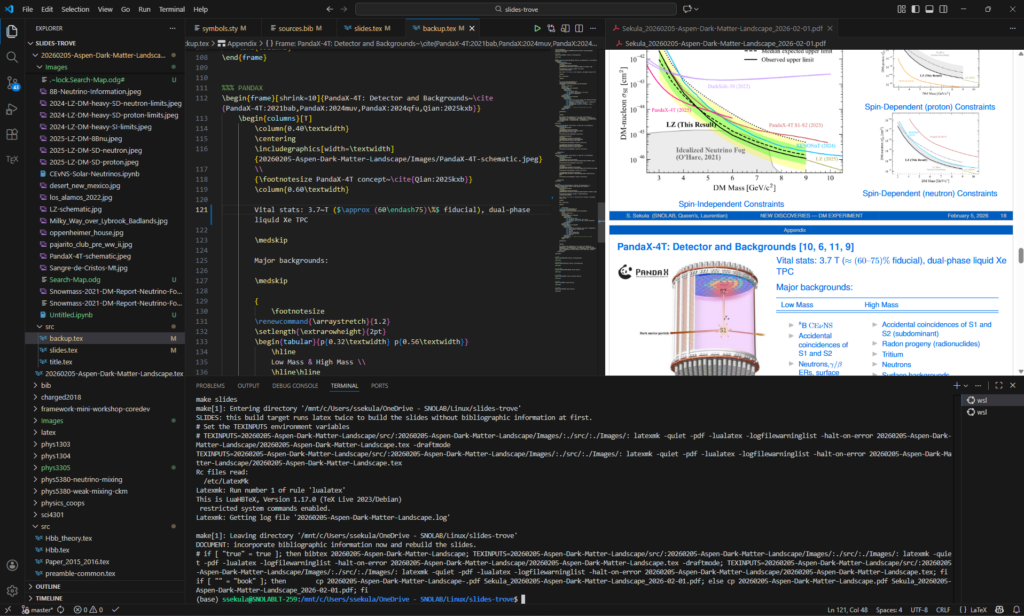Toggle the secondary side bar

point(943,8)
